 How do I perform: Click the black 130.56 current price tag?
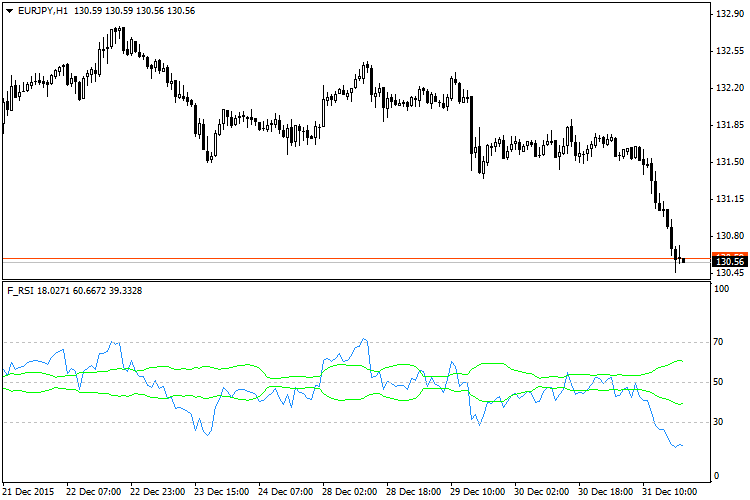(727, 261)
